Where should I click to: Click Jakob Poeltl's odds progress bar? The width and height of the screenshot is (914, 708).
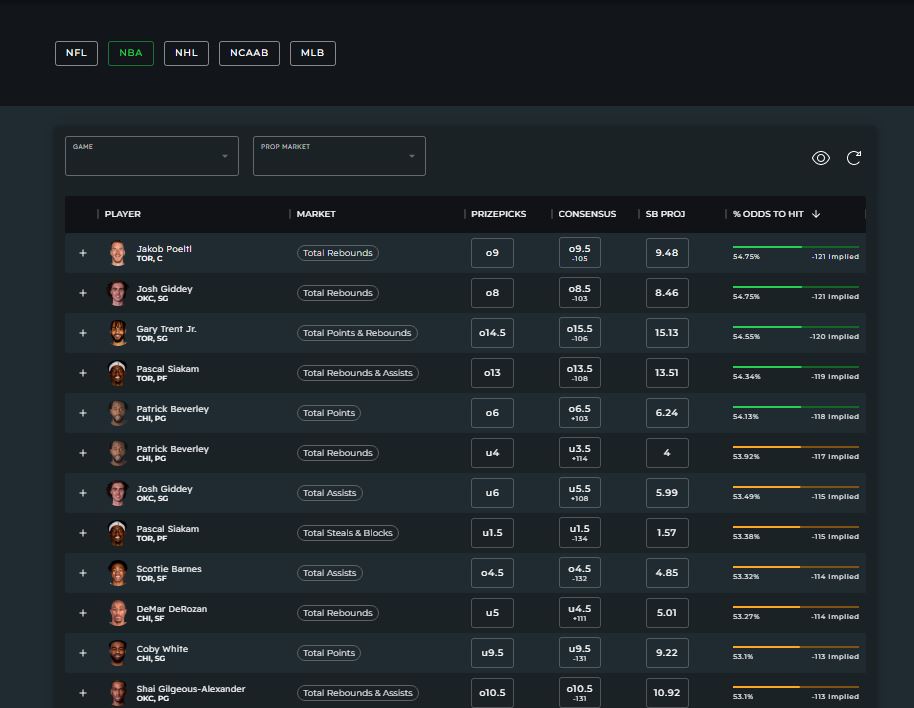[x=796, y=247]
